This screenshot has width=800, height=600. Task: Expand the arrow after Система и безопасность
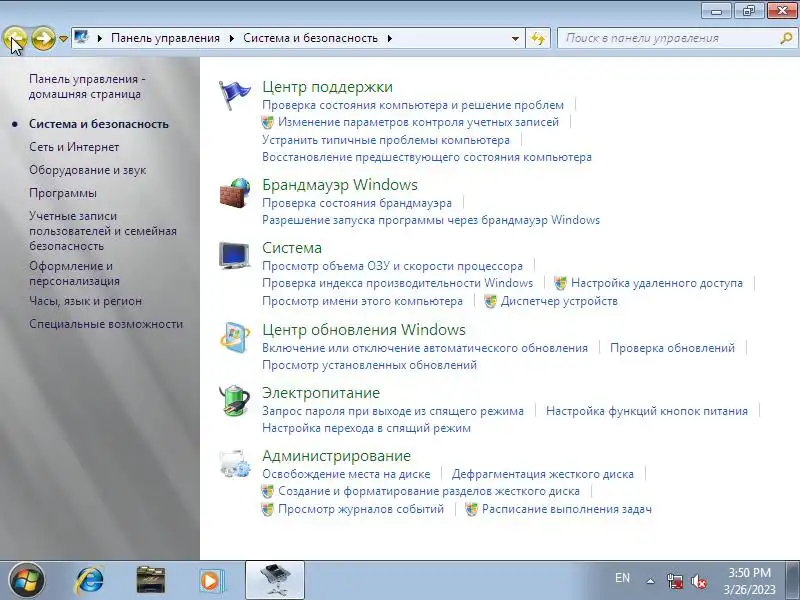[390, 38]
